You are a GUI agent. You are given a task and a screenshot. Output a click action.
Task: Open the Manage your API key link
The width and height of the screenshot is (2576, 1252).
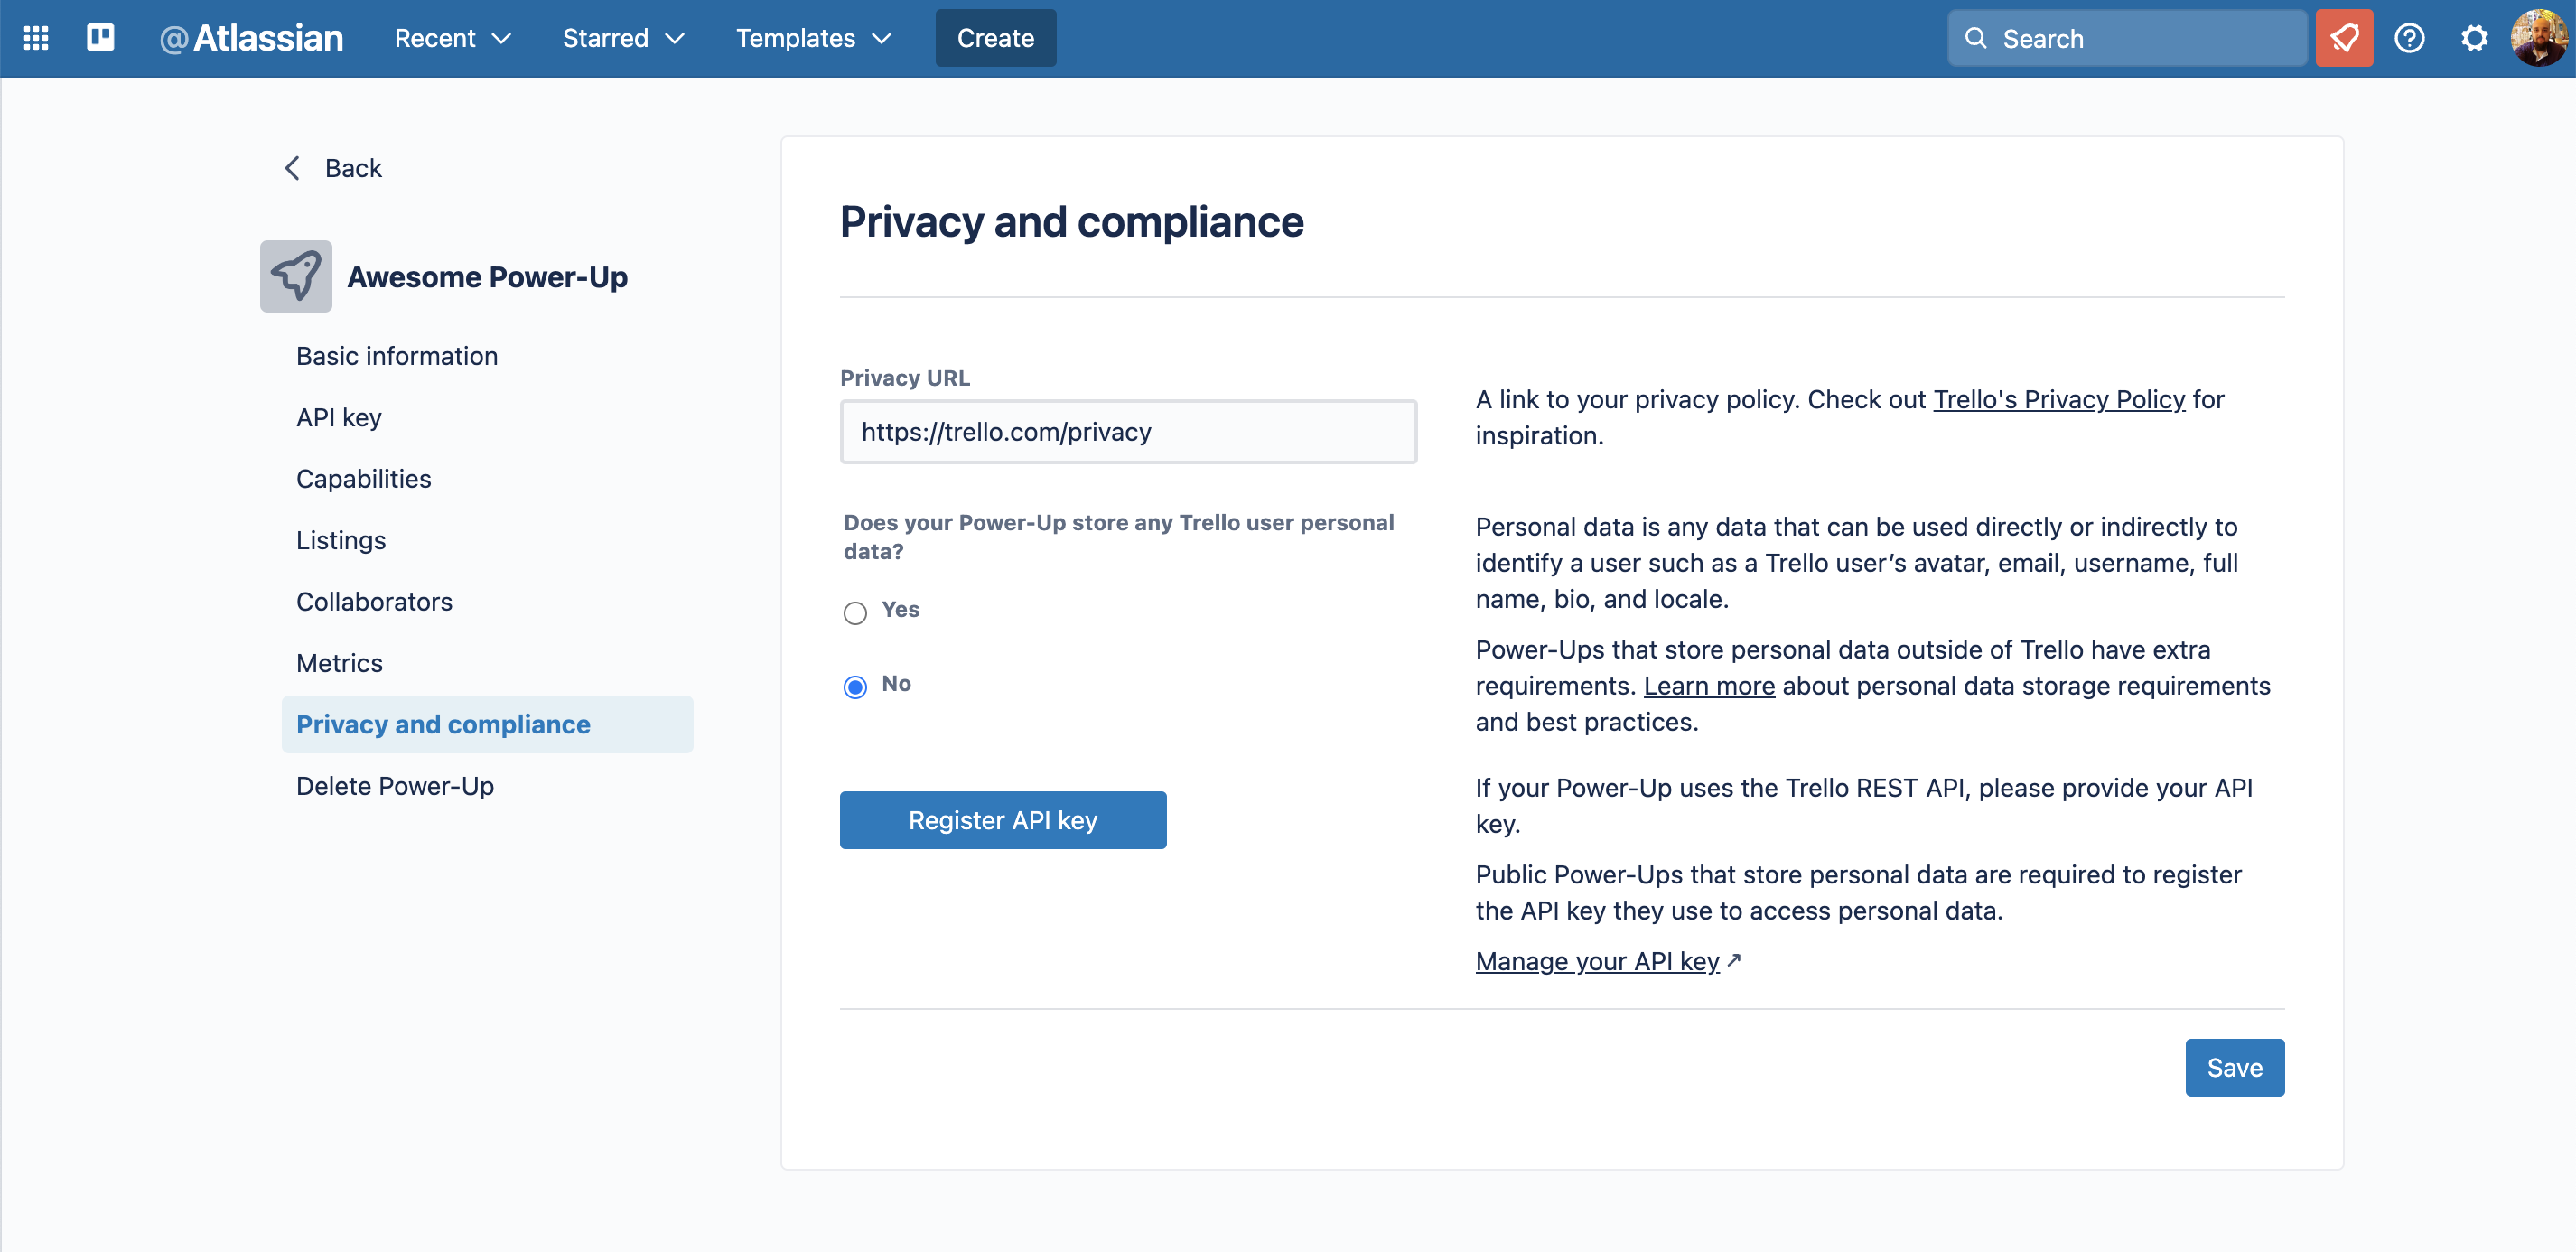1597,961
